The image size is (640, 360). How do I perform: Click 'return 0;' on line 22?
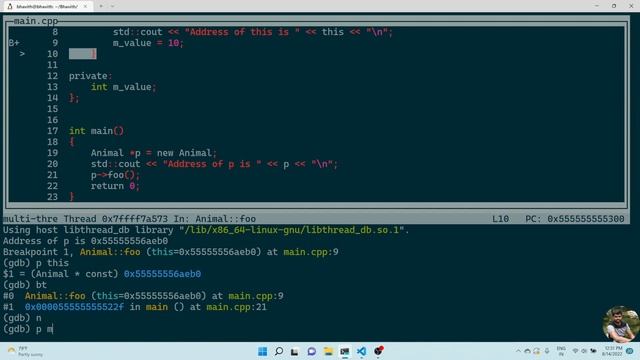point(115,186)
